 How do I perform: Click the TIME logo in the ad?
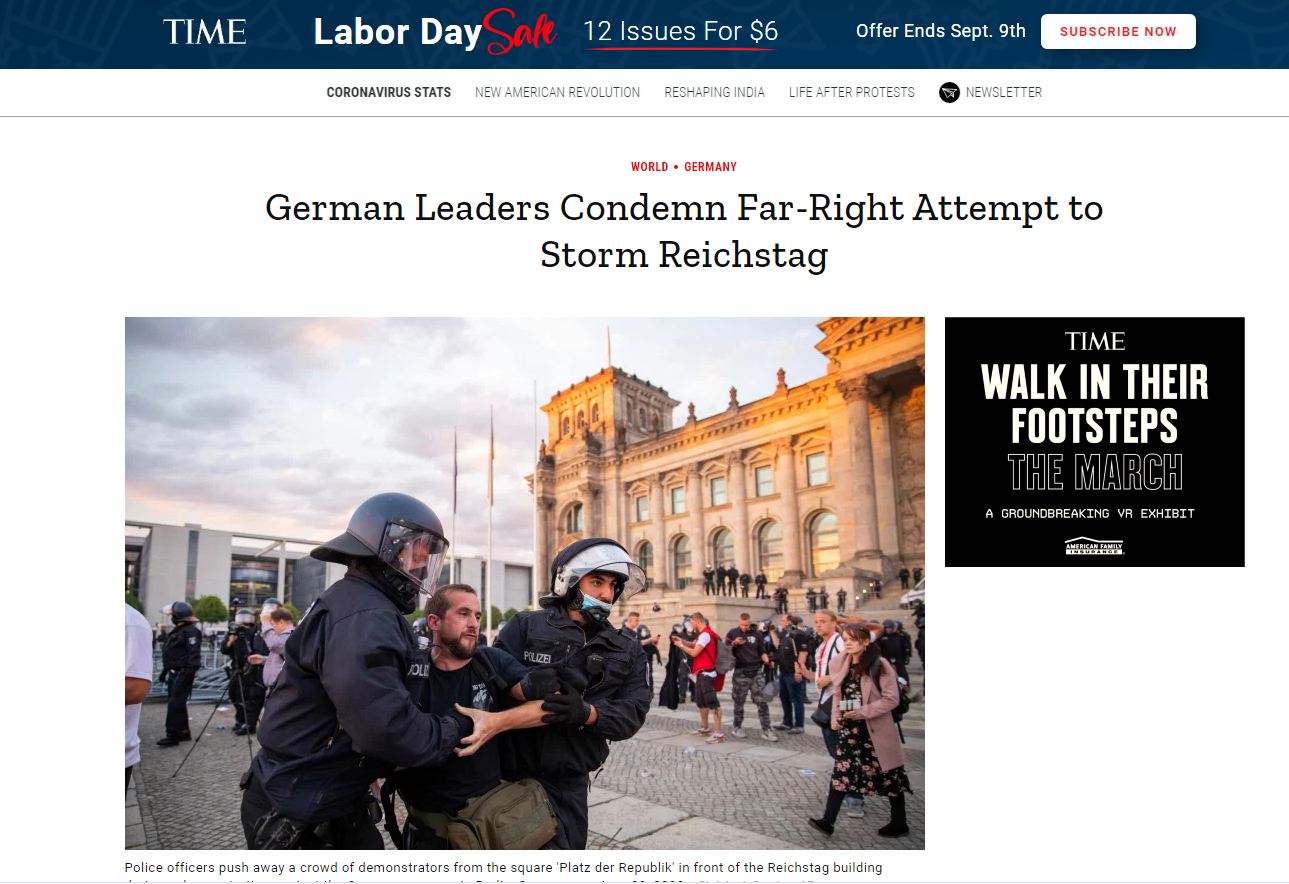coord(1094,342)
